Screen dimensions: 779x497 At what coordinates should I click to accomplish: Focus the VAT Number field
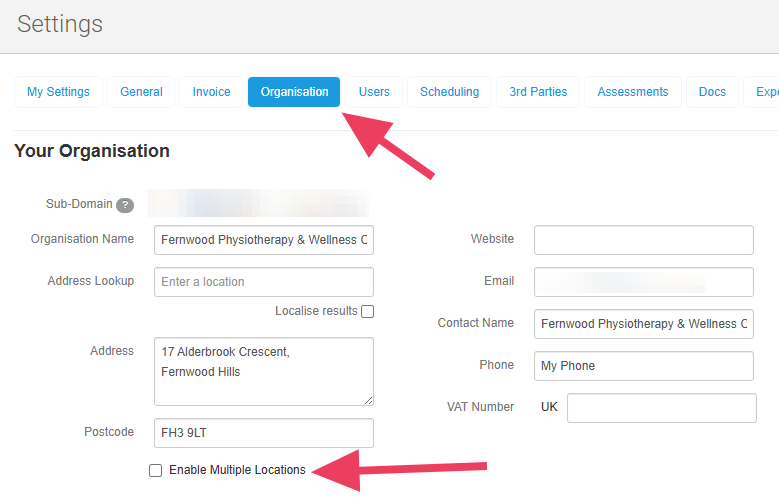661,408
